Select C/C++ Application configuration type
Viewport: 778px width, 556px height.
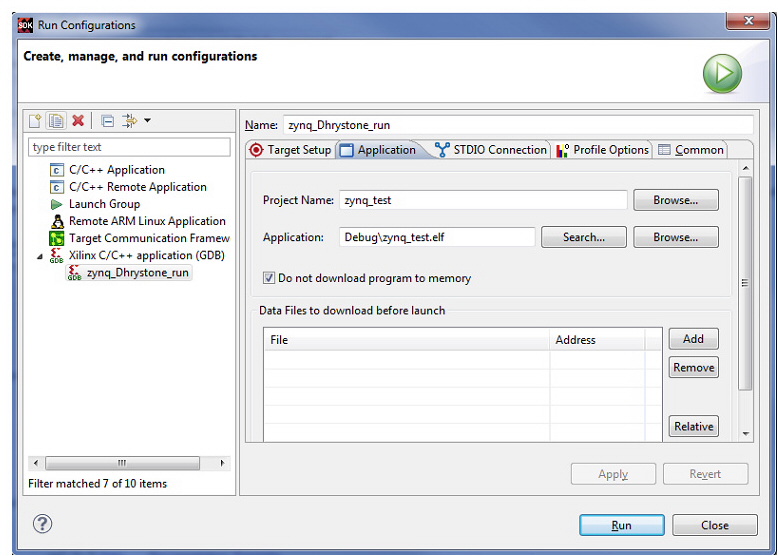(117, 170)
